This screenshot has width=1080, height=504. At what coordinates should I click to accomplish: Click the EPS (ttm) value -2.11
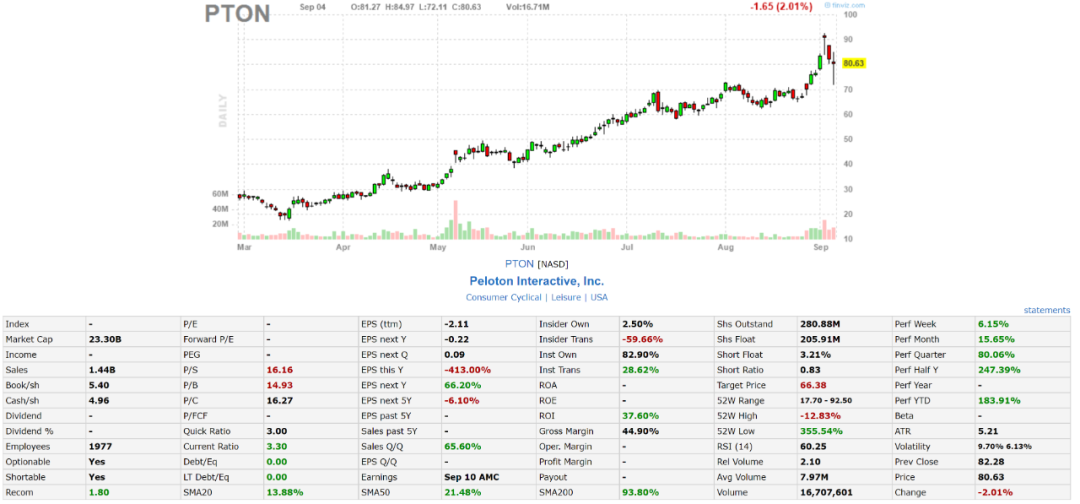(x=455, y=324)
